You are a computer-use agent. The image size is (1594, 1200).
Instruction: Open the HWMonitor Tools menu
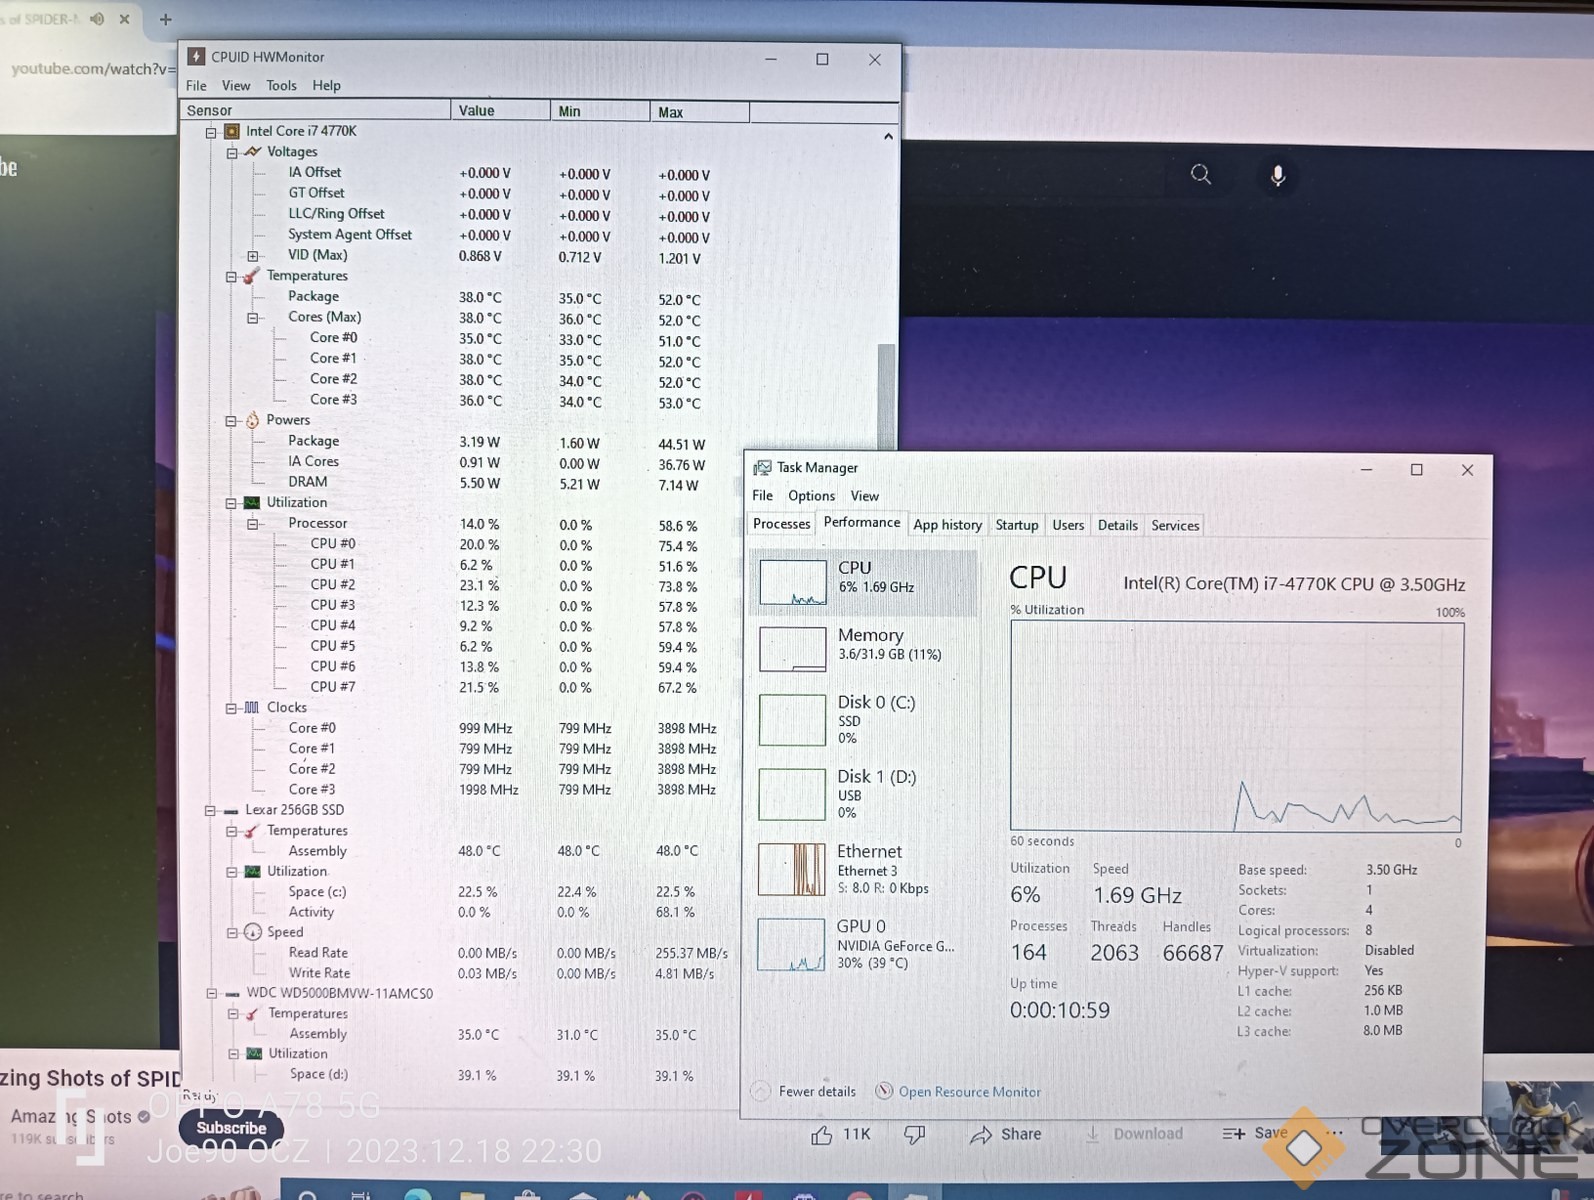281,86
